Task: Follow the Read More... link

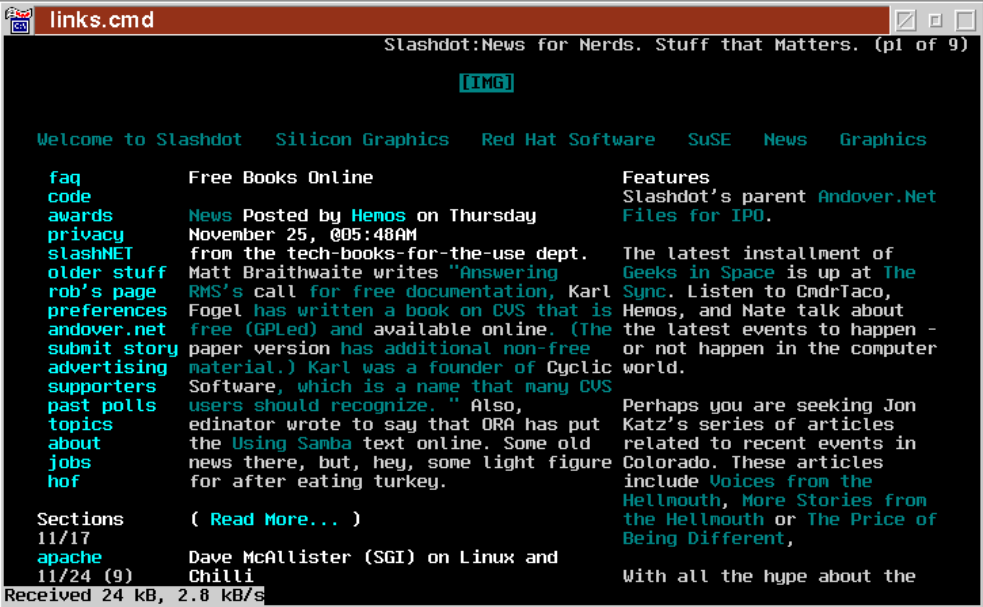Action: pos(275,520)
